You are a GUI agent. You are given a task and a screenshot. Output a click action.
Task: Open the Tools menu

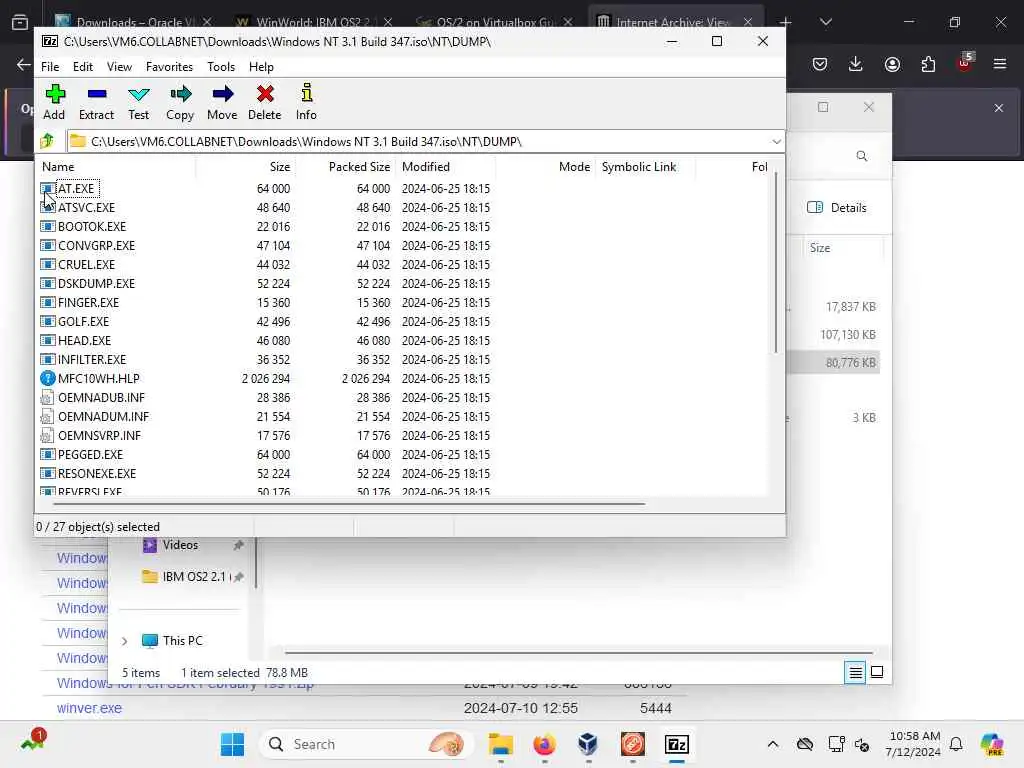click(x=221, y=67)
